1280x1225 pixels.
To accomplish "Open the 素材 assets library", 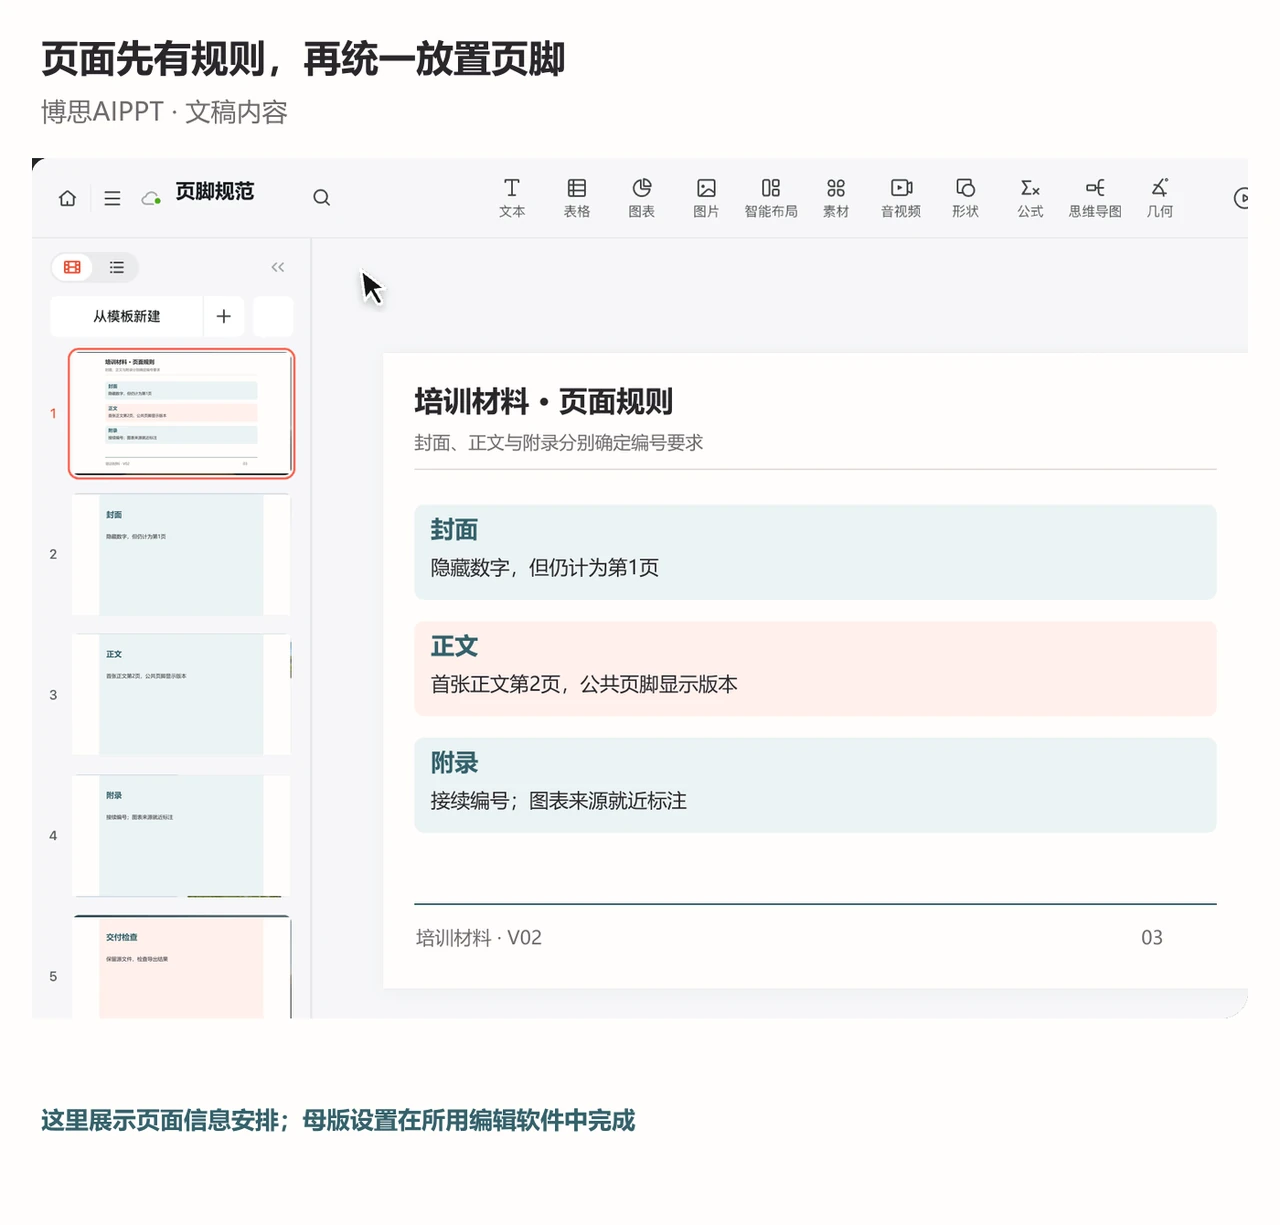I will (836, 198).
